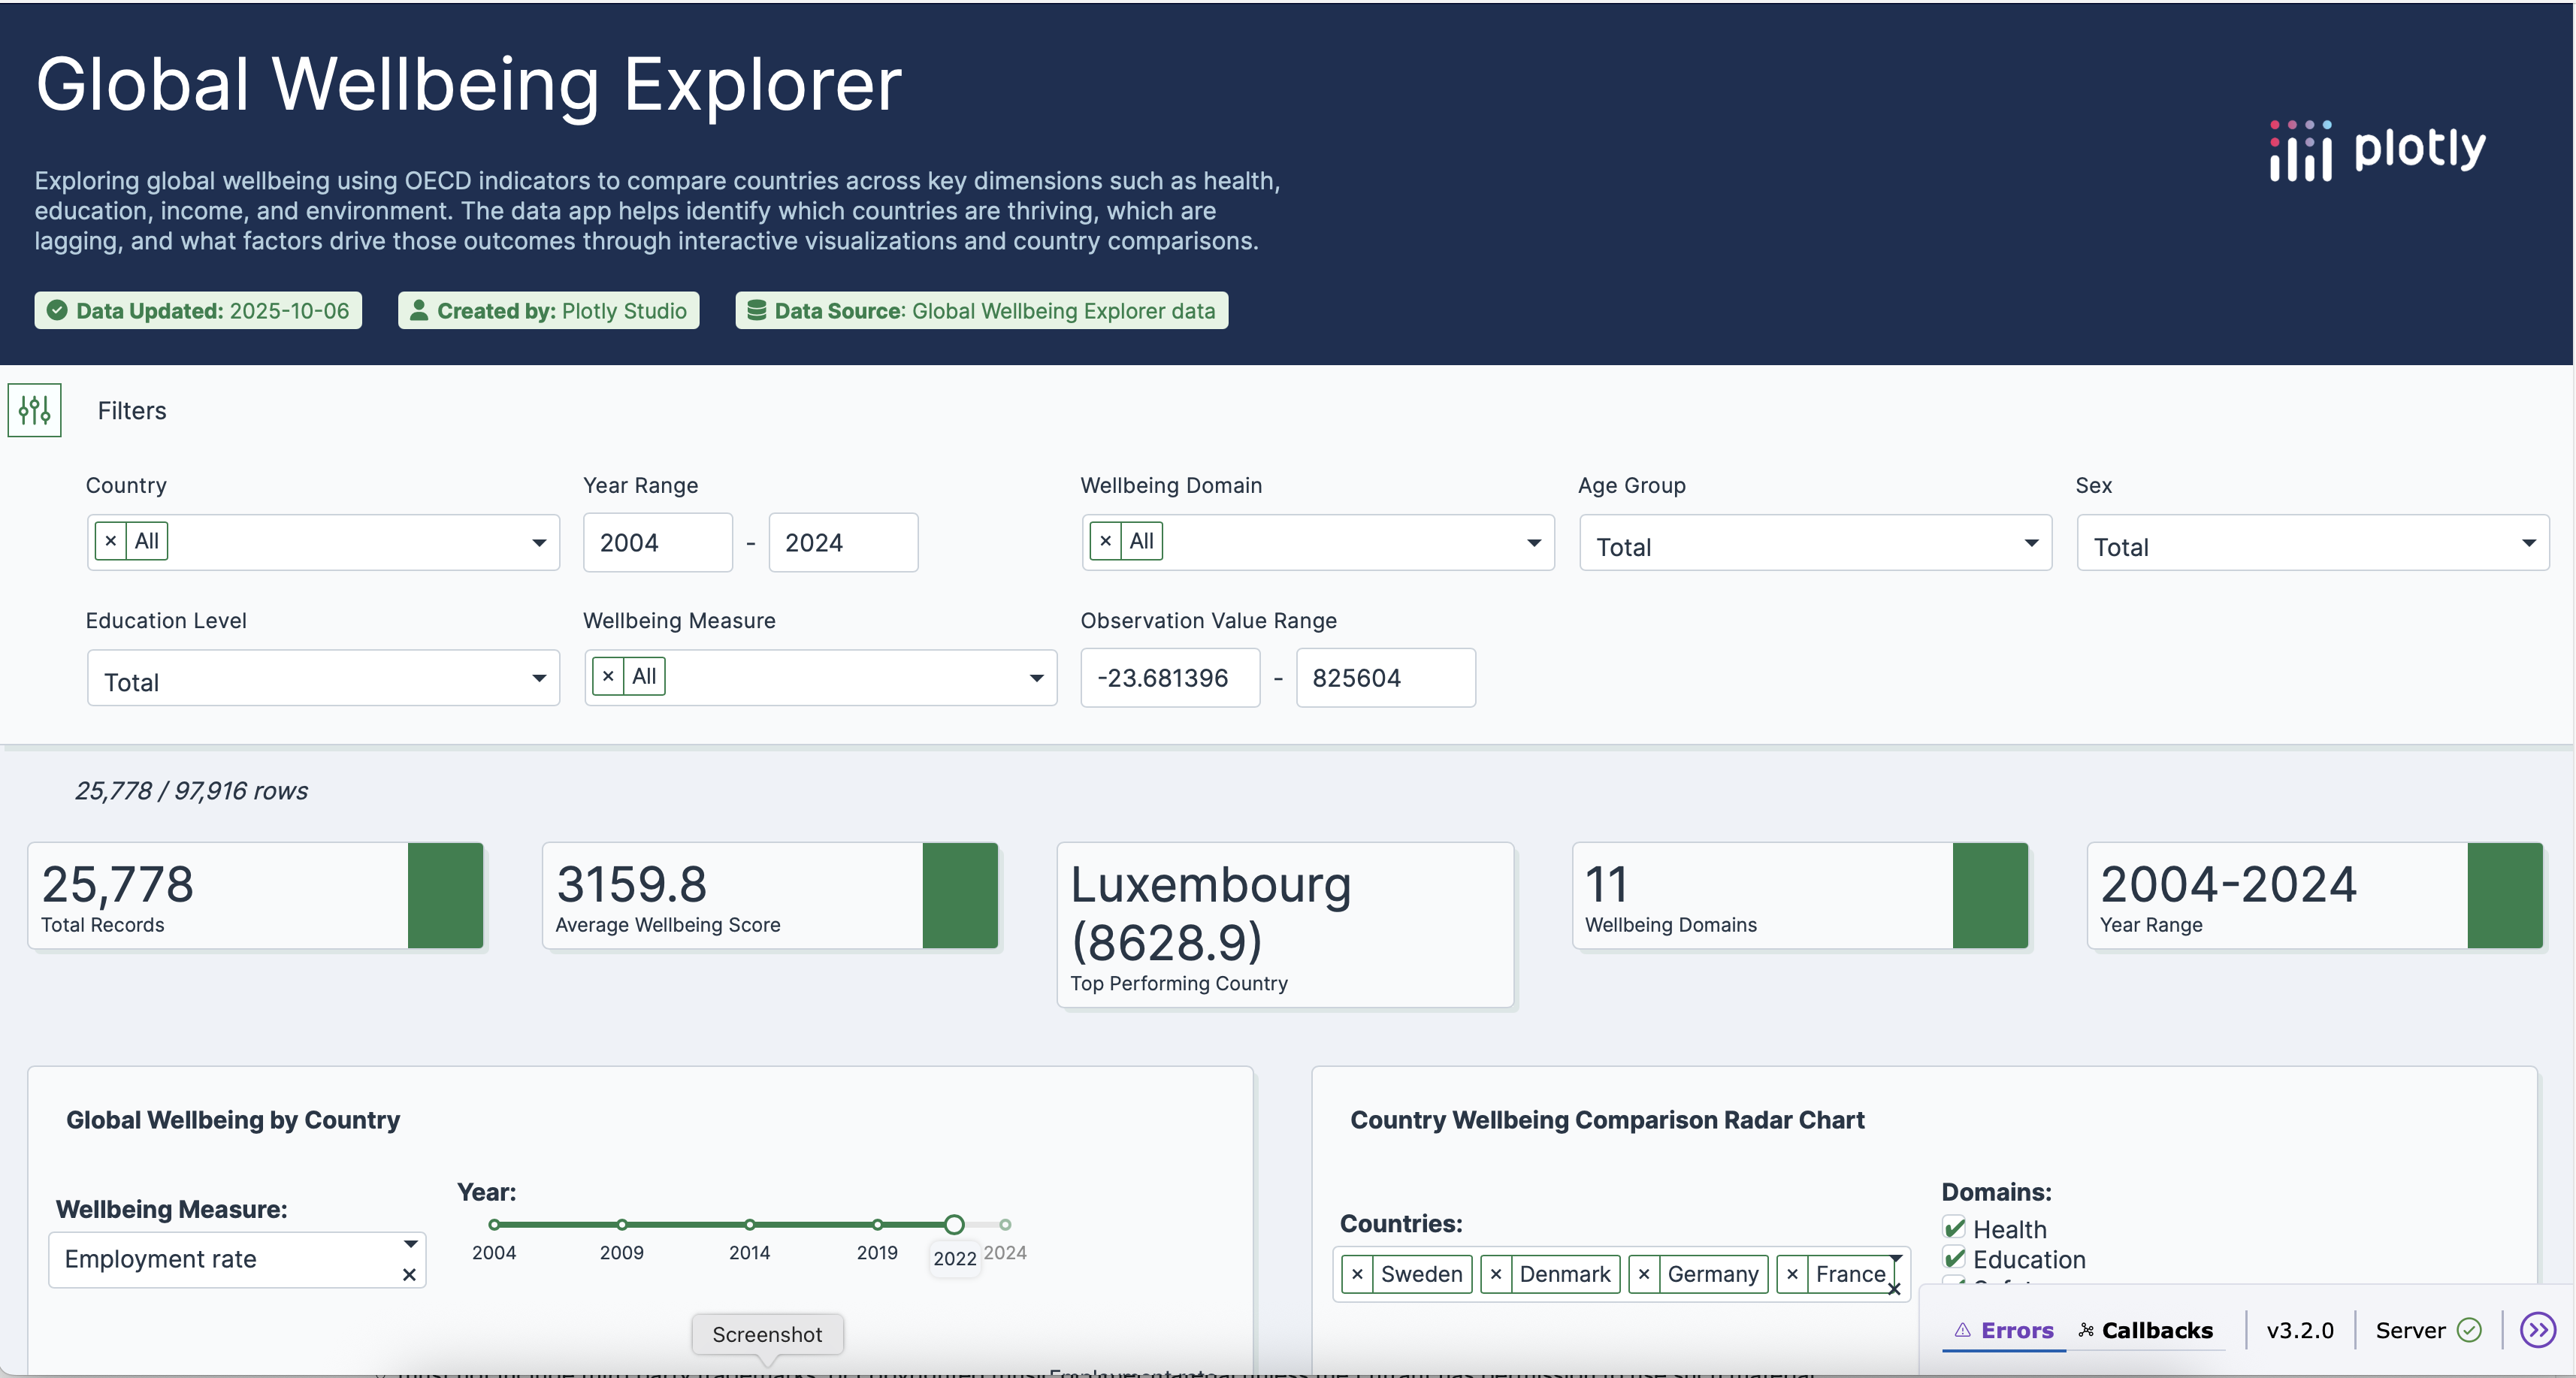Remove the Sweden tag from Countries

click(1357, 1274)
